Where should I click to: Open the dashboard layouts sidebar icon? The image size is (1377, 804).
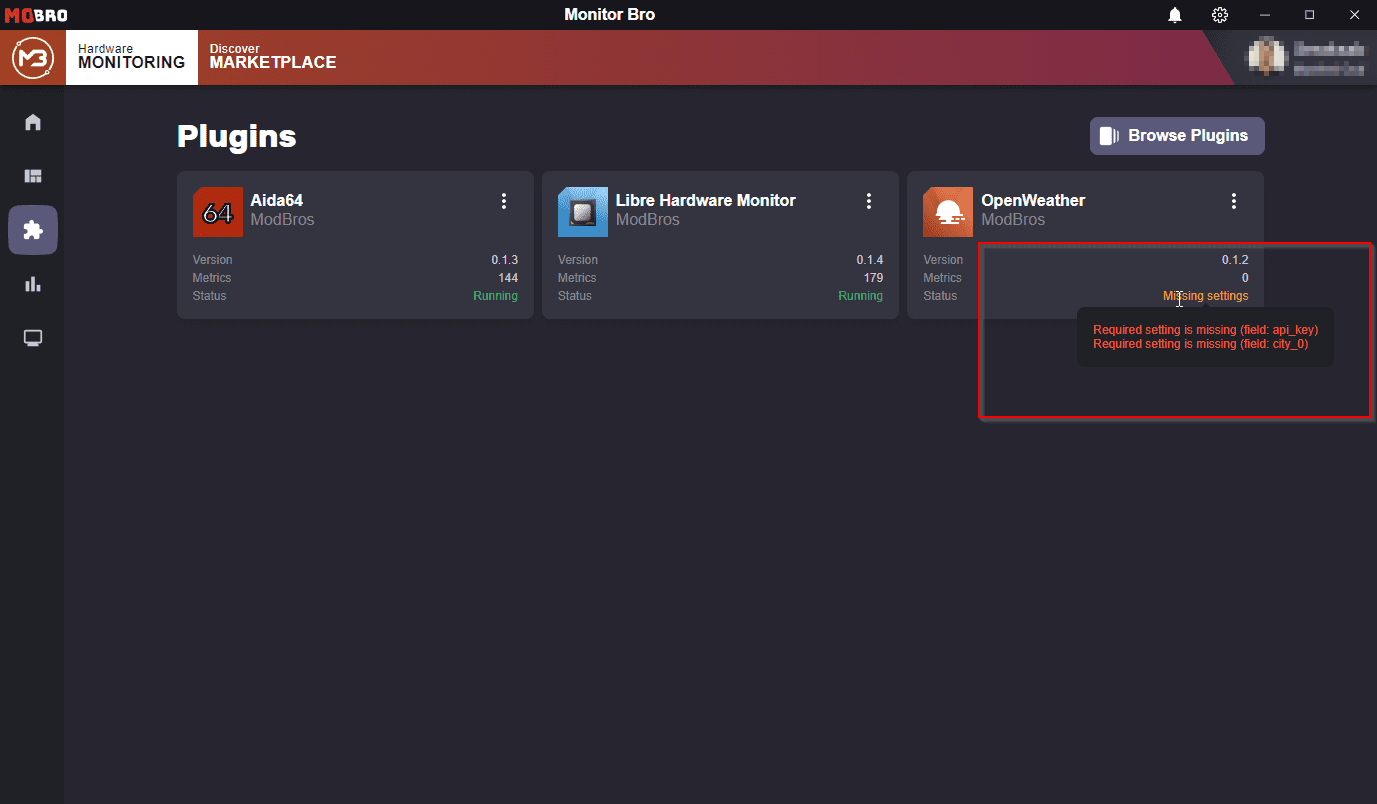coord(33,176)
